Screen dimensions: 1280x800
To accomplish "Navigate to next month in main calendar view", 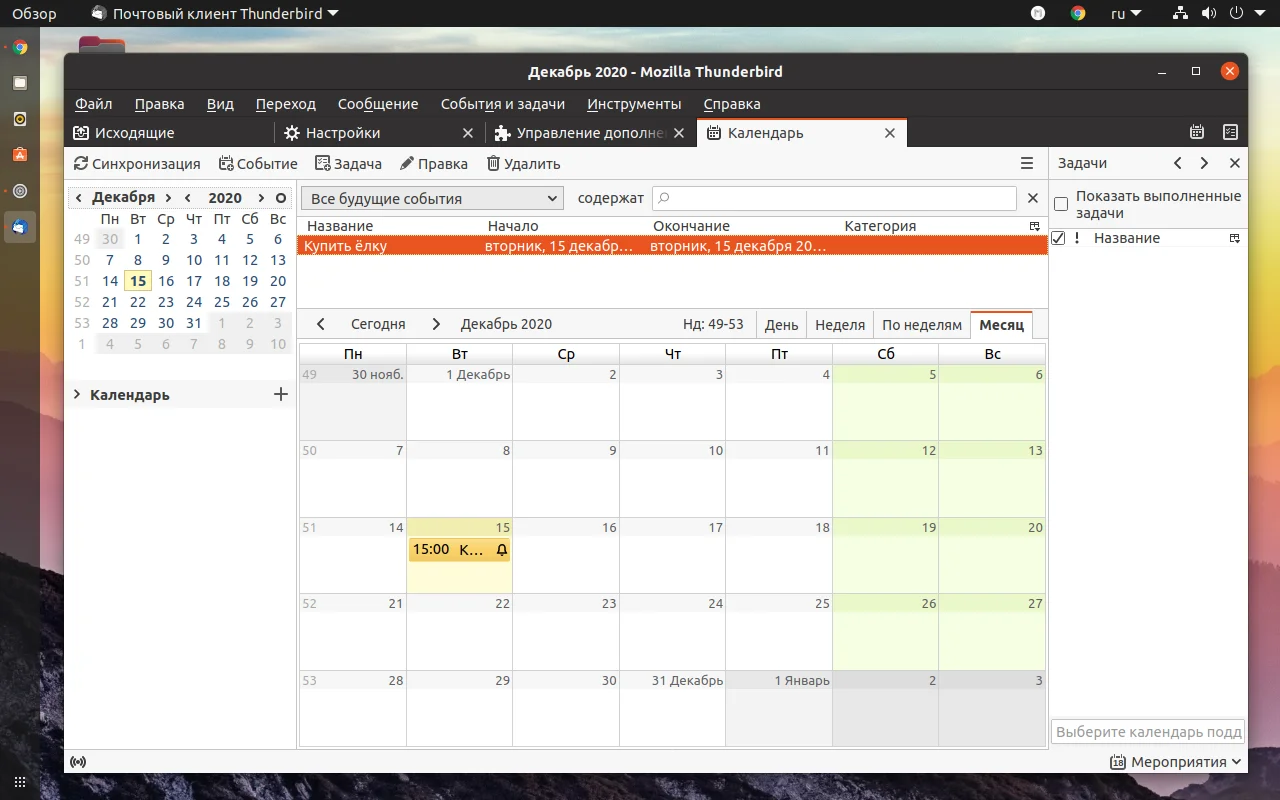I will (x=436, y=324).
